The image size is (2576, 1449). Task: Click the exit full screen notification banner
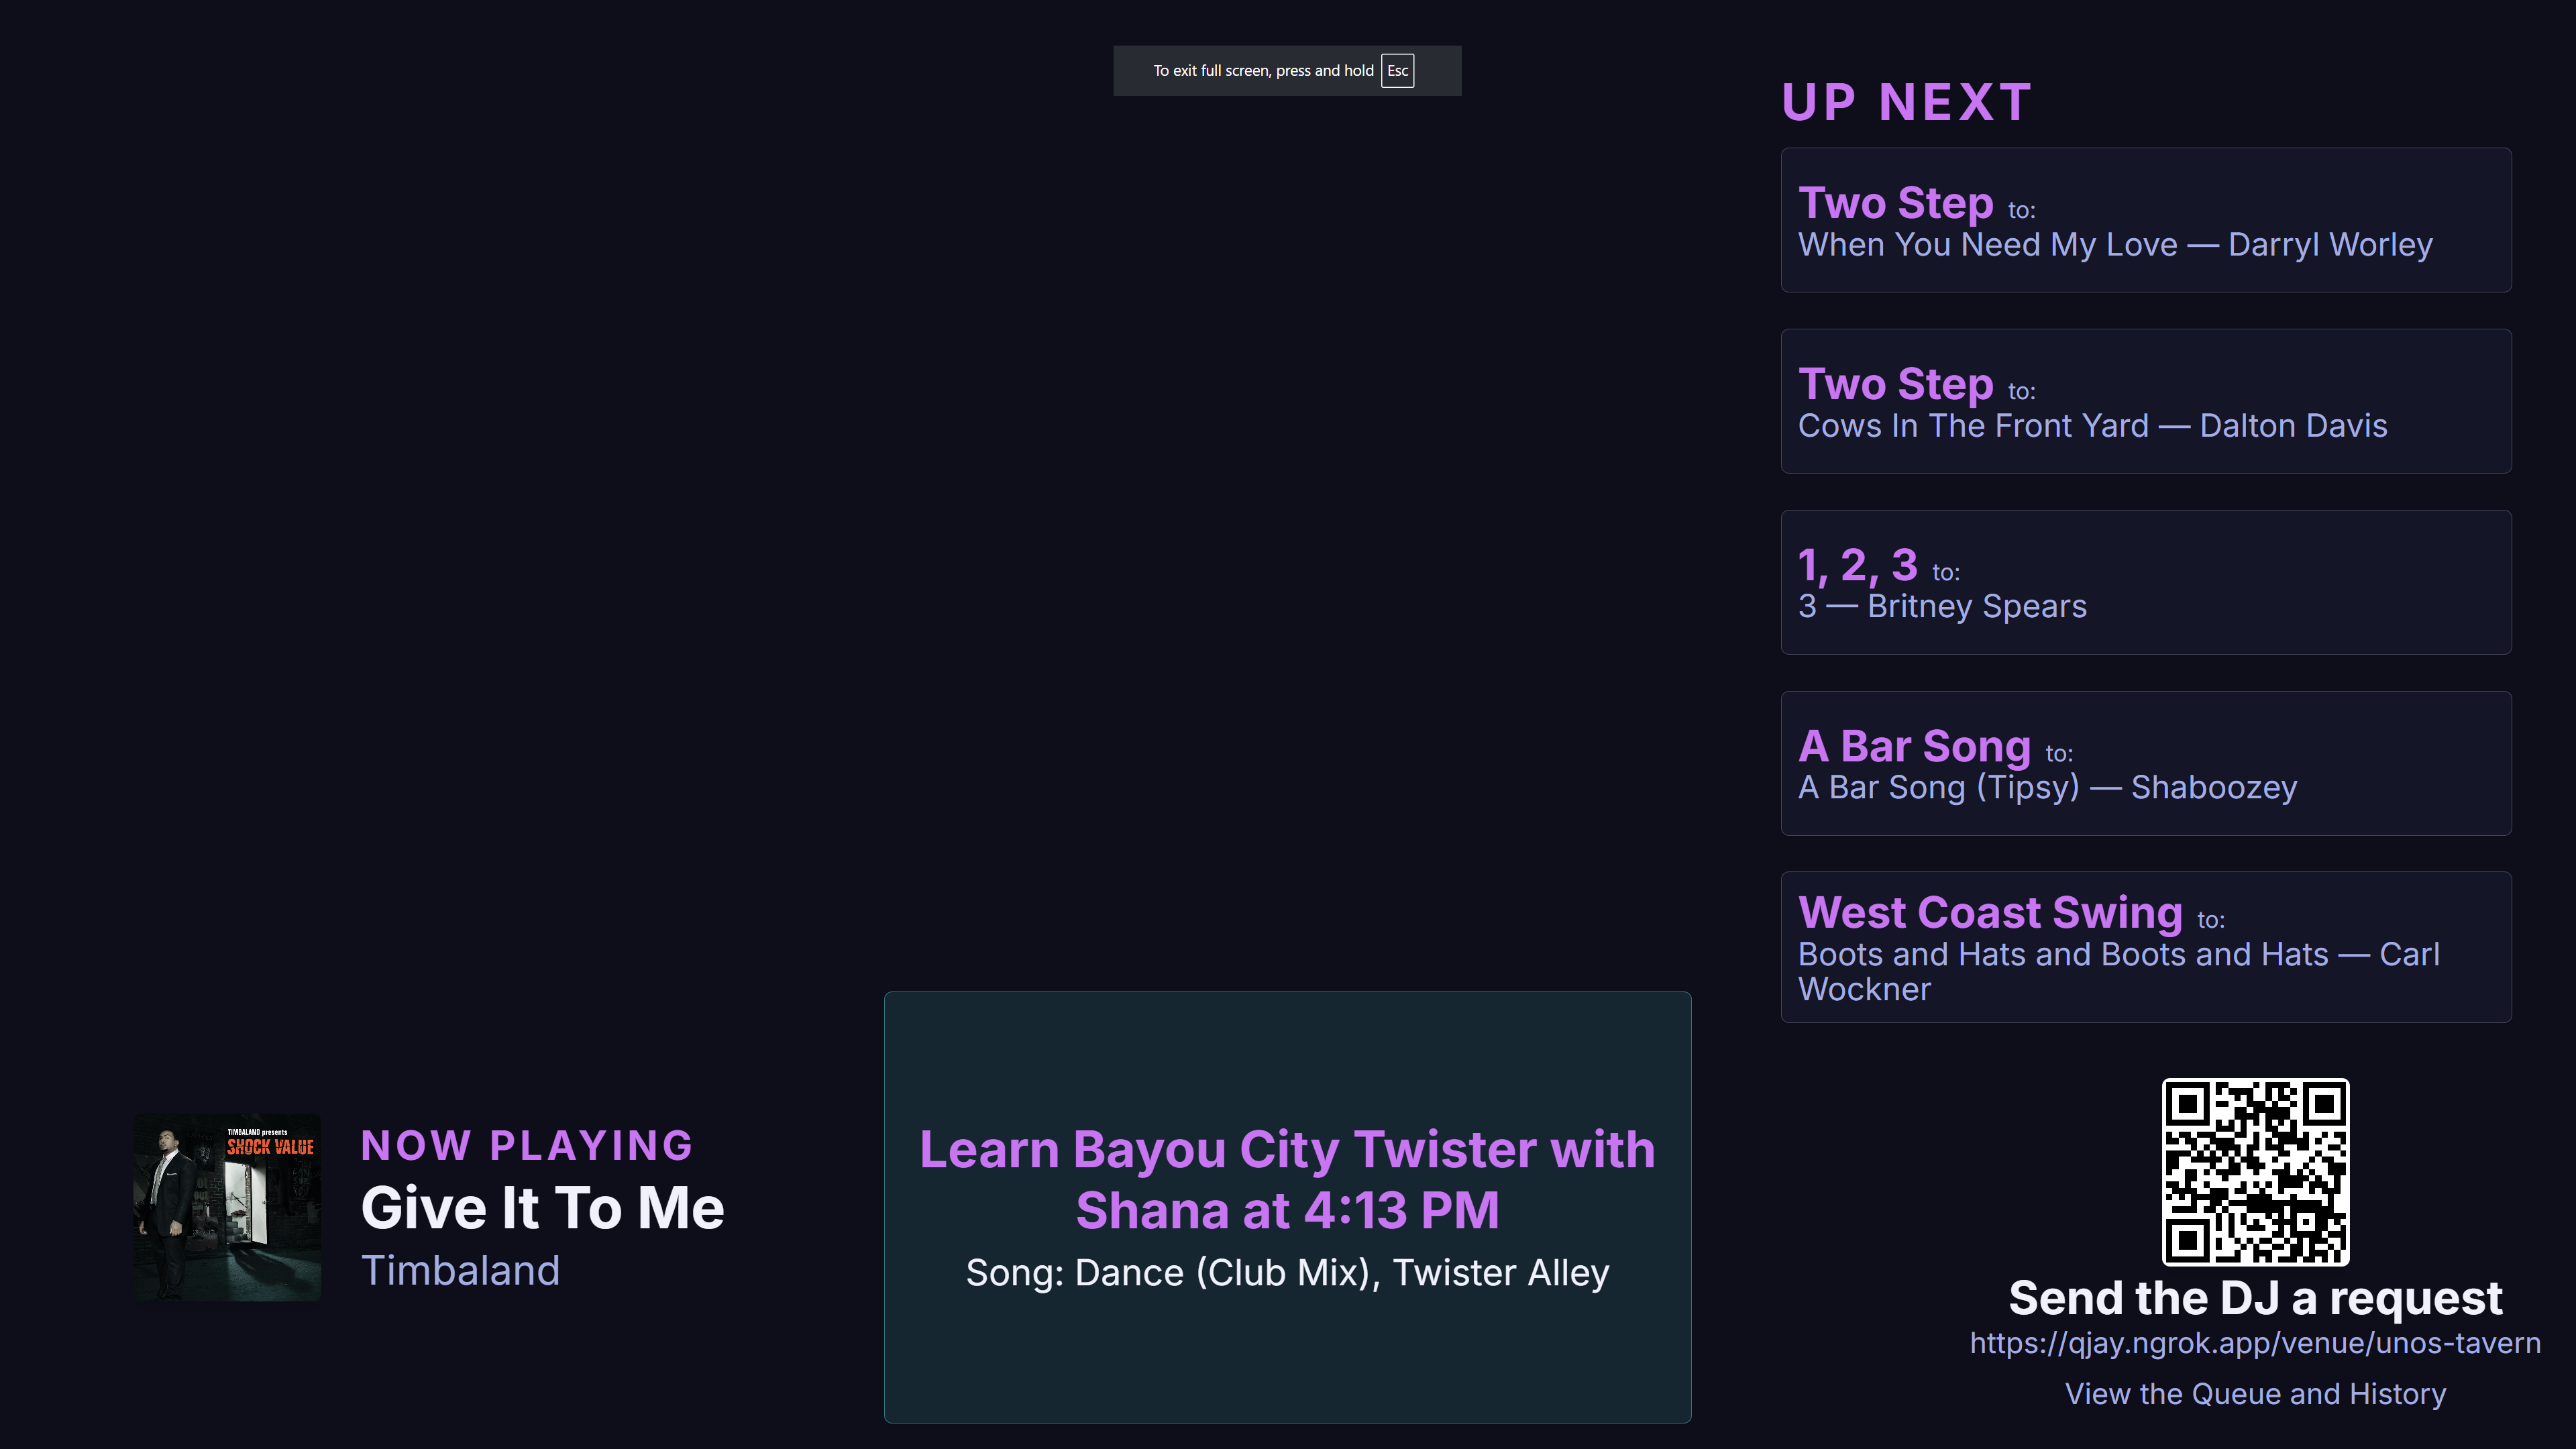click(1250, 71)
